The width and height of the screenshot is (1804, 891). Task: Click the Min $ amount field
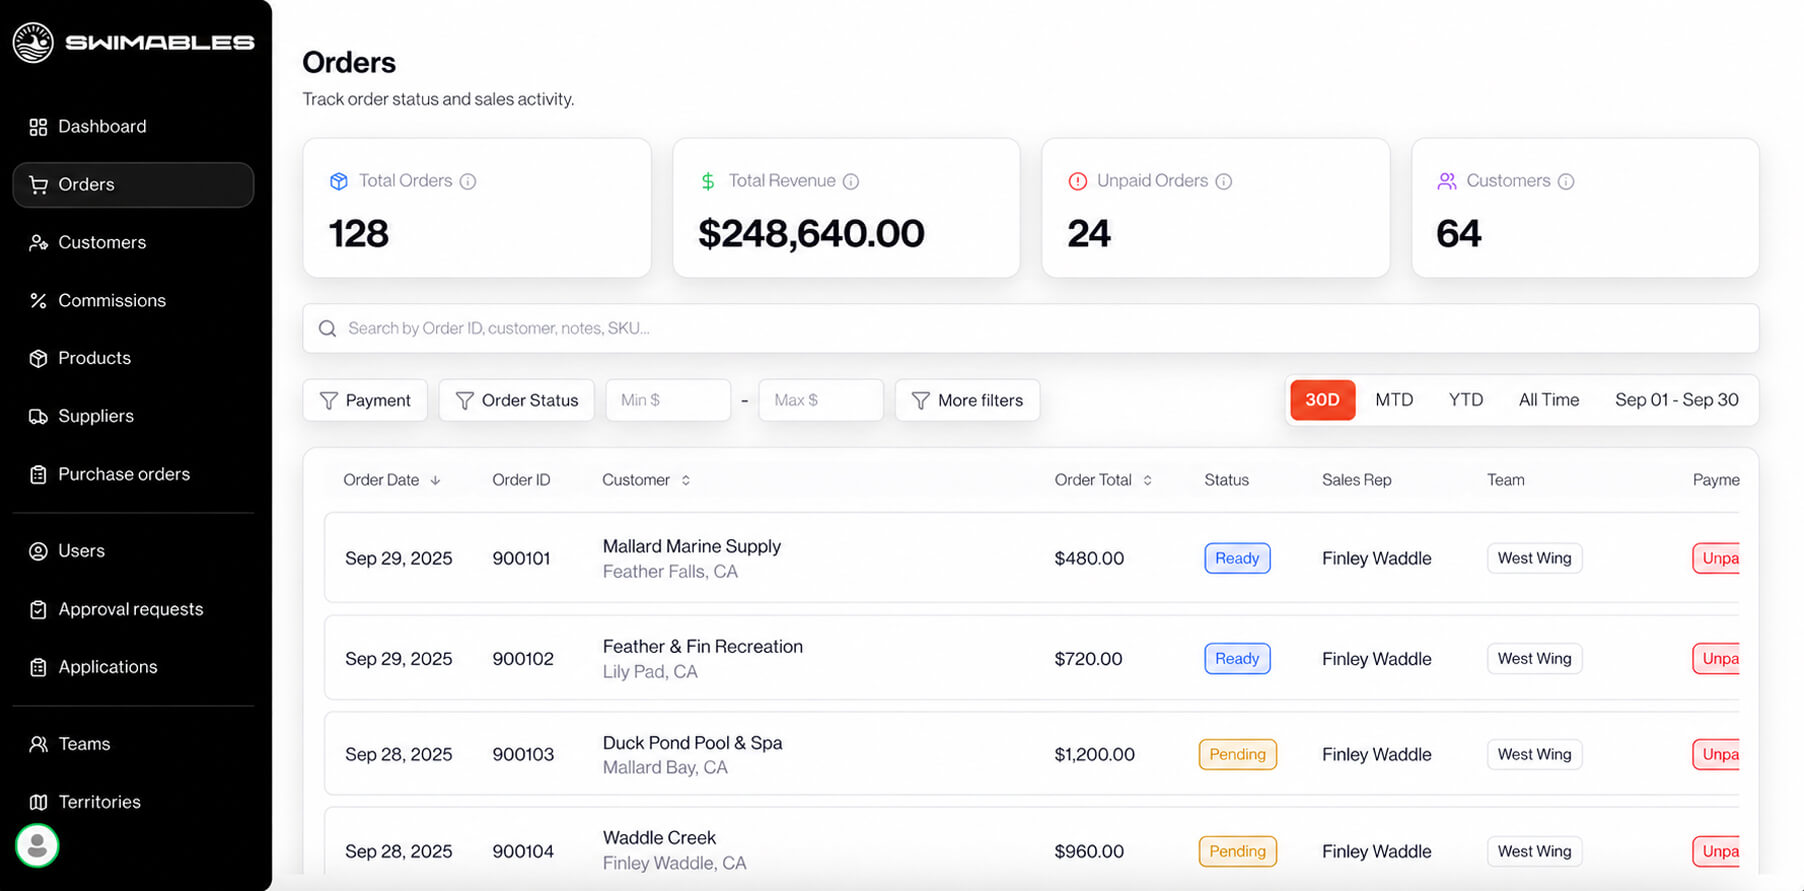point(668,400)
